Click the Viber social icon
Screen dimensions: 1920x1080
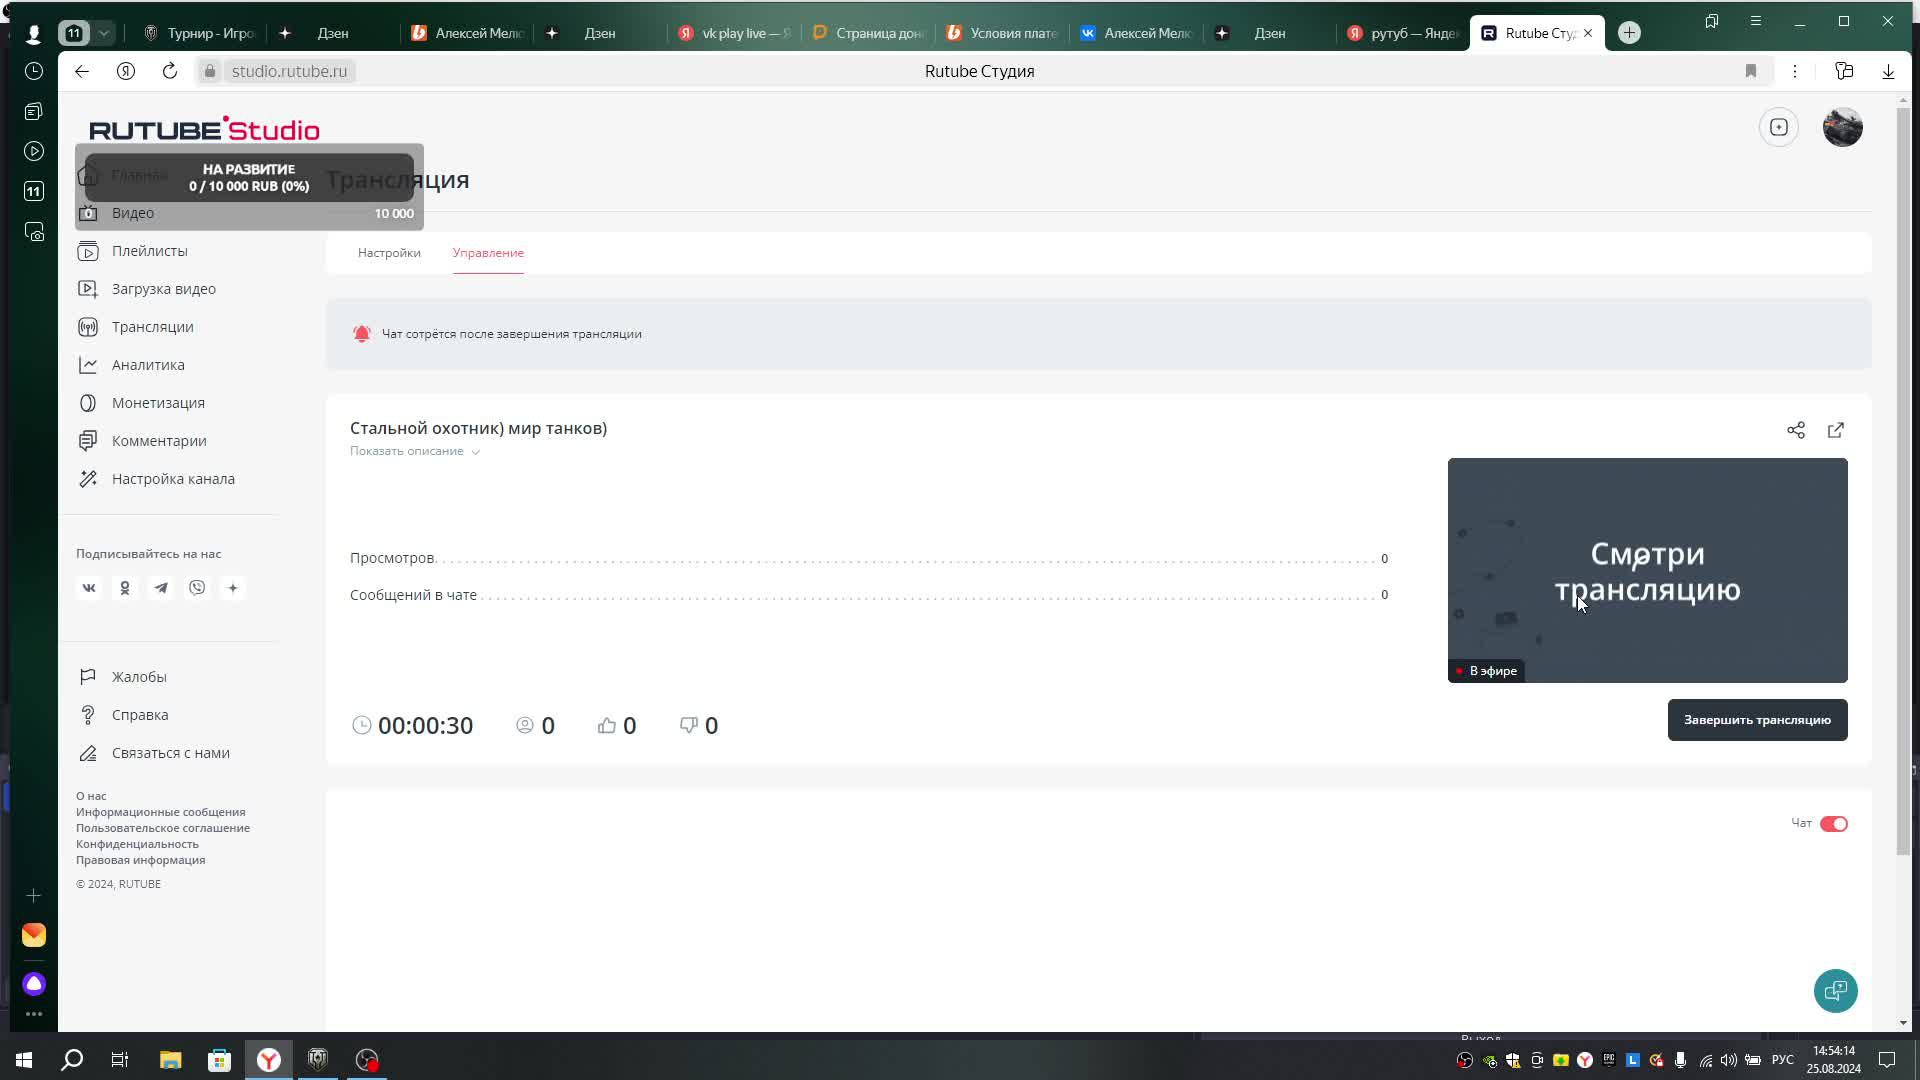(197, 588)
